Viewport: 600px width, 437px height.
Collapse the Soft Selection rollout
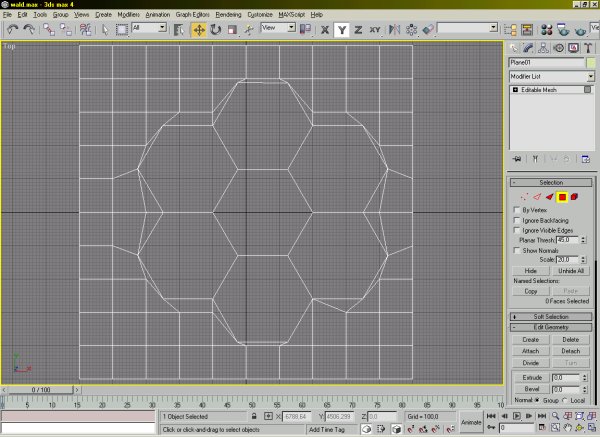point(552,317)
